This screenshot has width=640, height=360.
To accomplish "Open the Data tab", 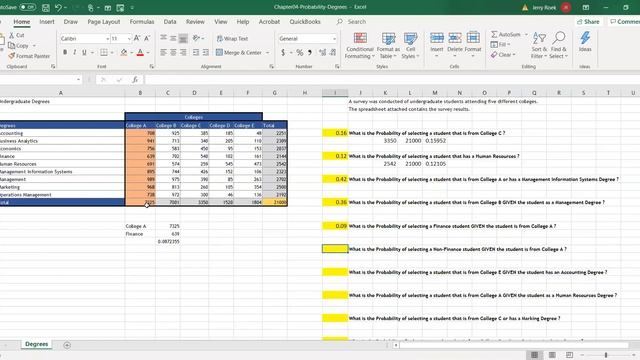I will [170, 22].
